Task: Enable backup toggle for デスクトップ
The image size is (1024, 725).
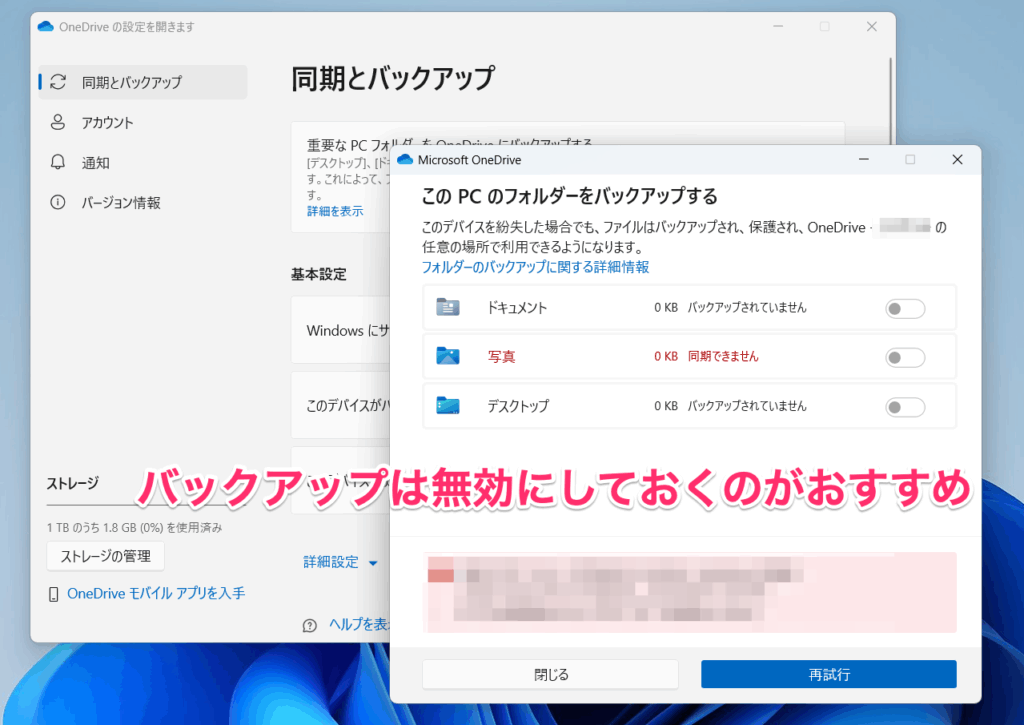Action: pyautogui.click(x=905, y=407)
